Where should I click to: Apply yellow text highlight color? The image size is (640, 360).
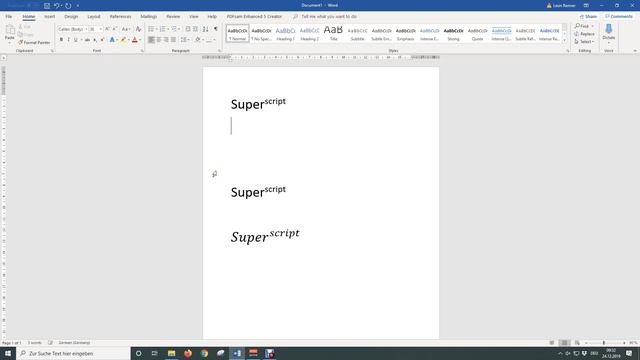[x=123, y=40]
